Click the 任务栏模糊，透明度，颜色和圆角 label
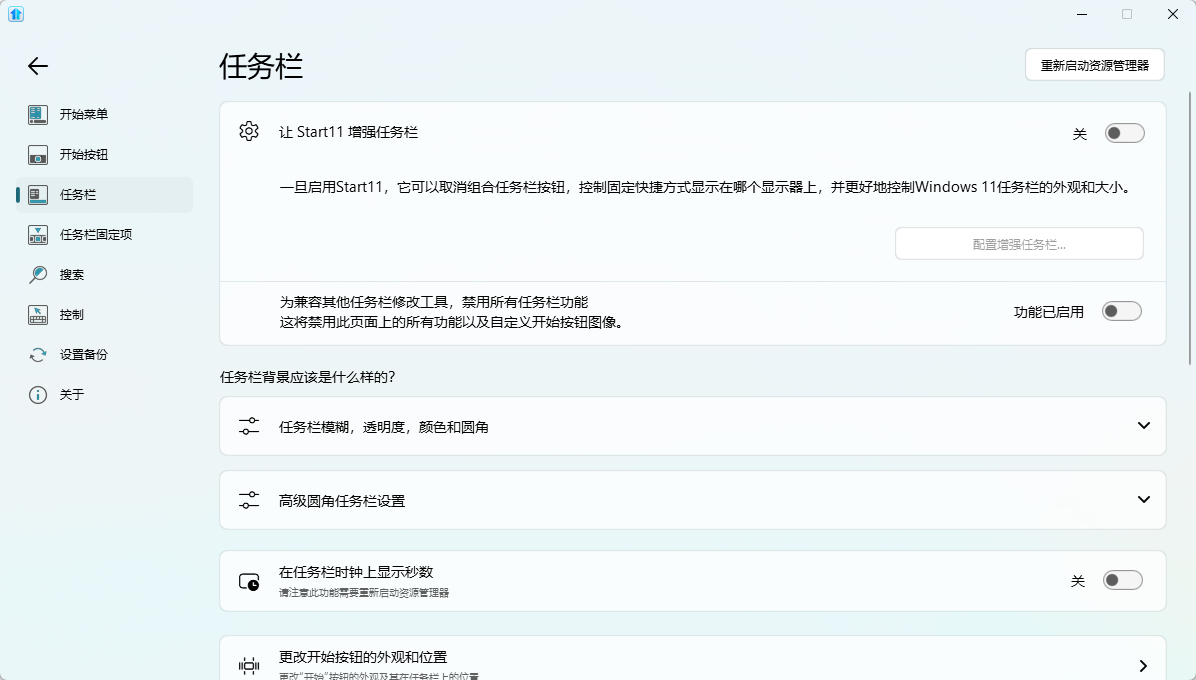The image size is (1196, 680). 384,427
